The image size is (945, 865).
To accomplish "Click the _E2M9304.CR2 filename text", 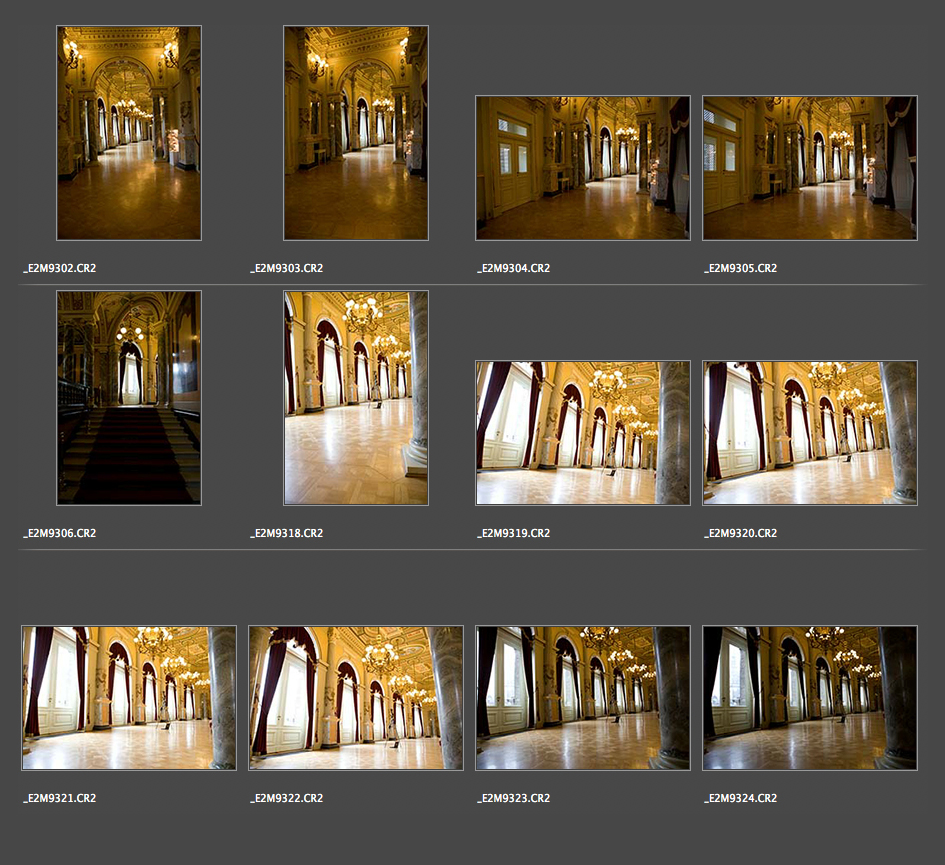I will 514,268.
